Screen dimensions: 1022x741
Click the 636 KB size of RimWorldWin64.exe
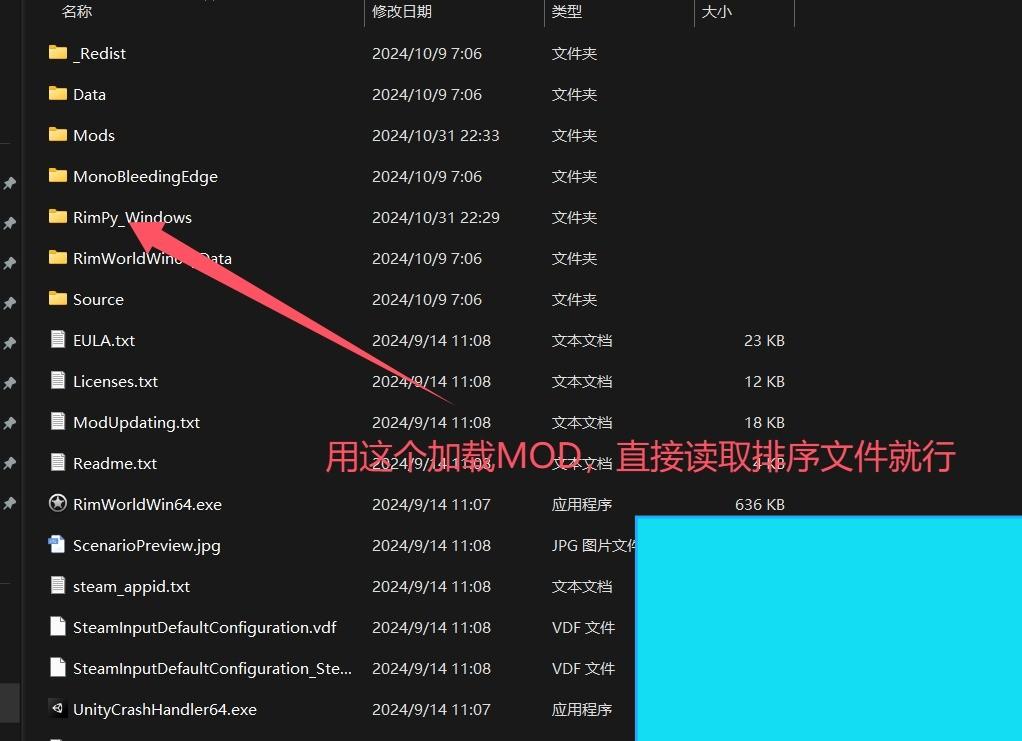(759, 504)
